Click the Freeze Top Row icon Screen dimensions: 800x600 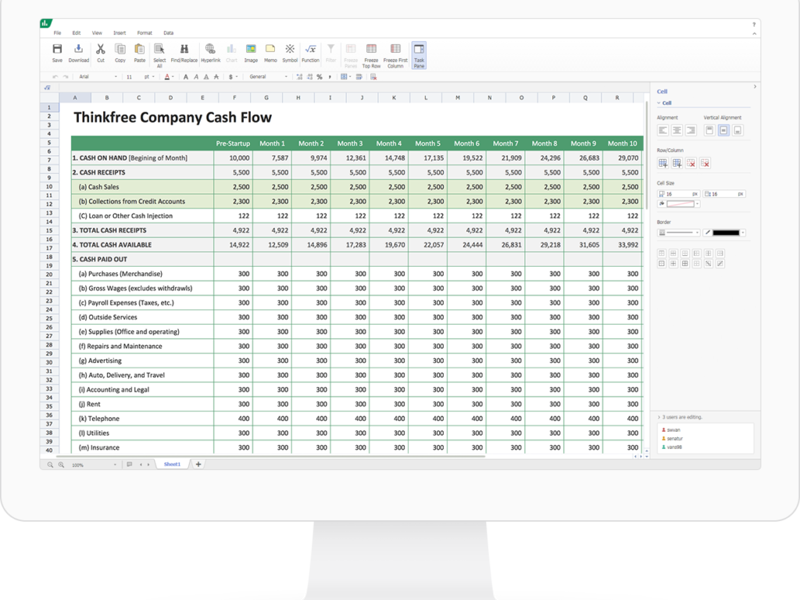coord(371,50)
